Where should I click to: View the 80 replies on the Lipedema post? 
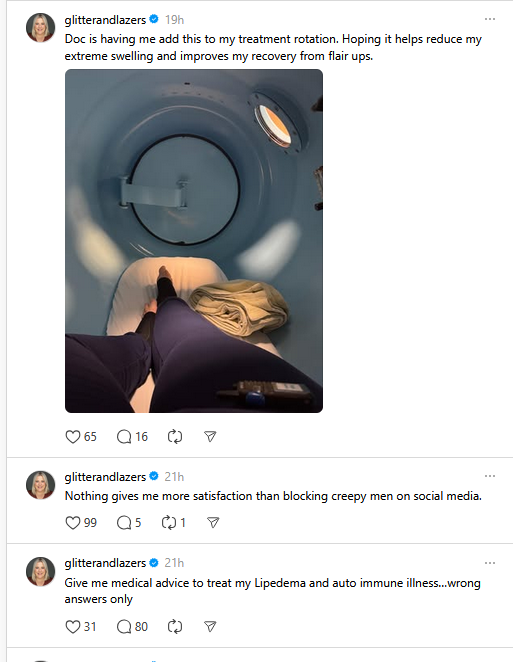pos(132,627)
